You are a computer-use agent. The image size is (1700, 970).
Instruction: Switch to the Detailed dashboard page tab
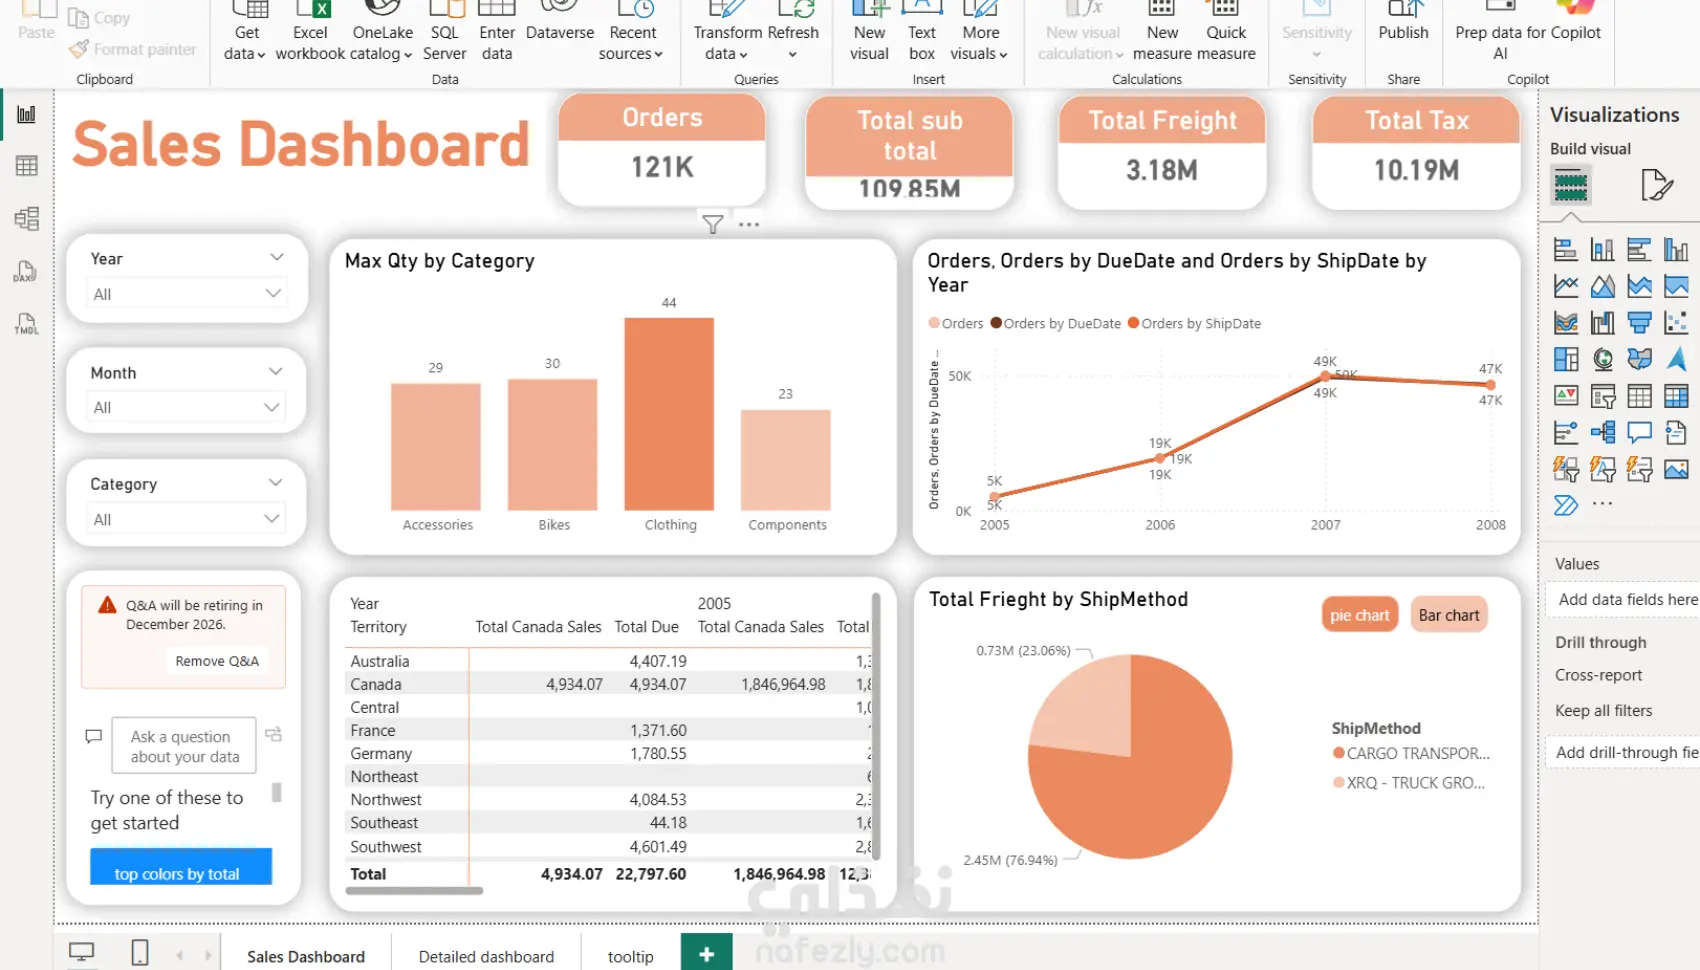tap(486, 956)
